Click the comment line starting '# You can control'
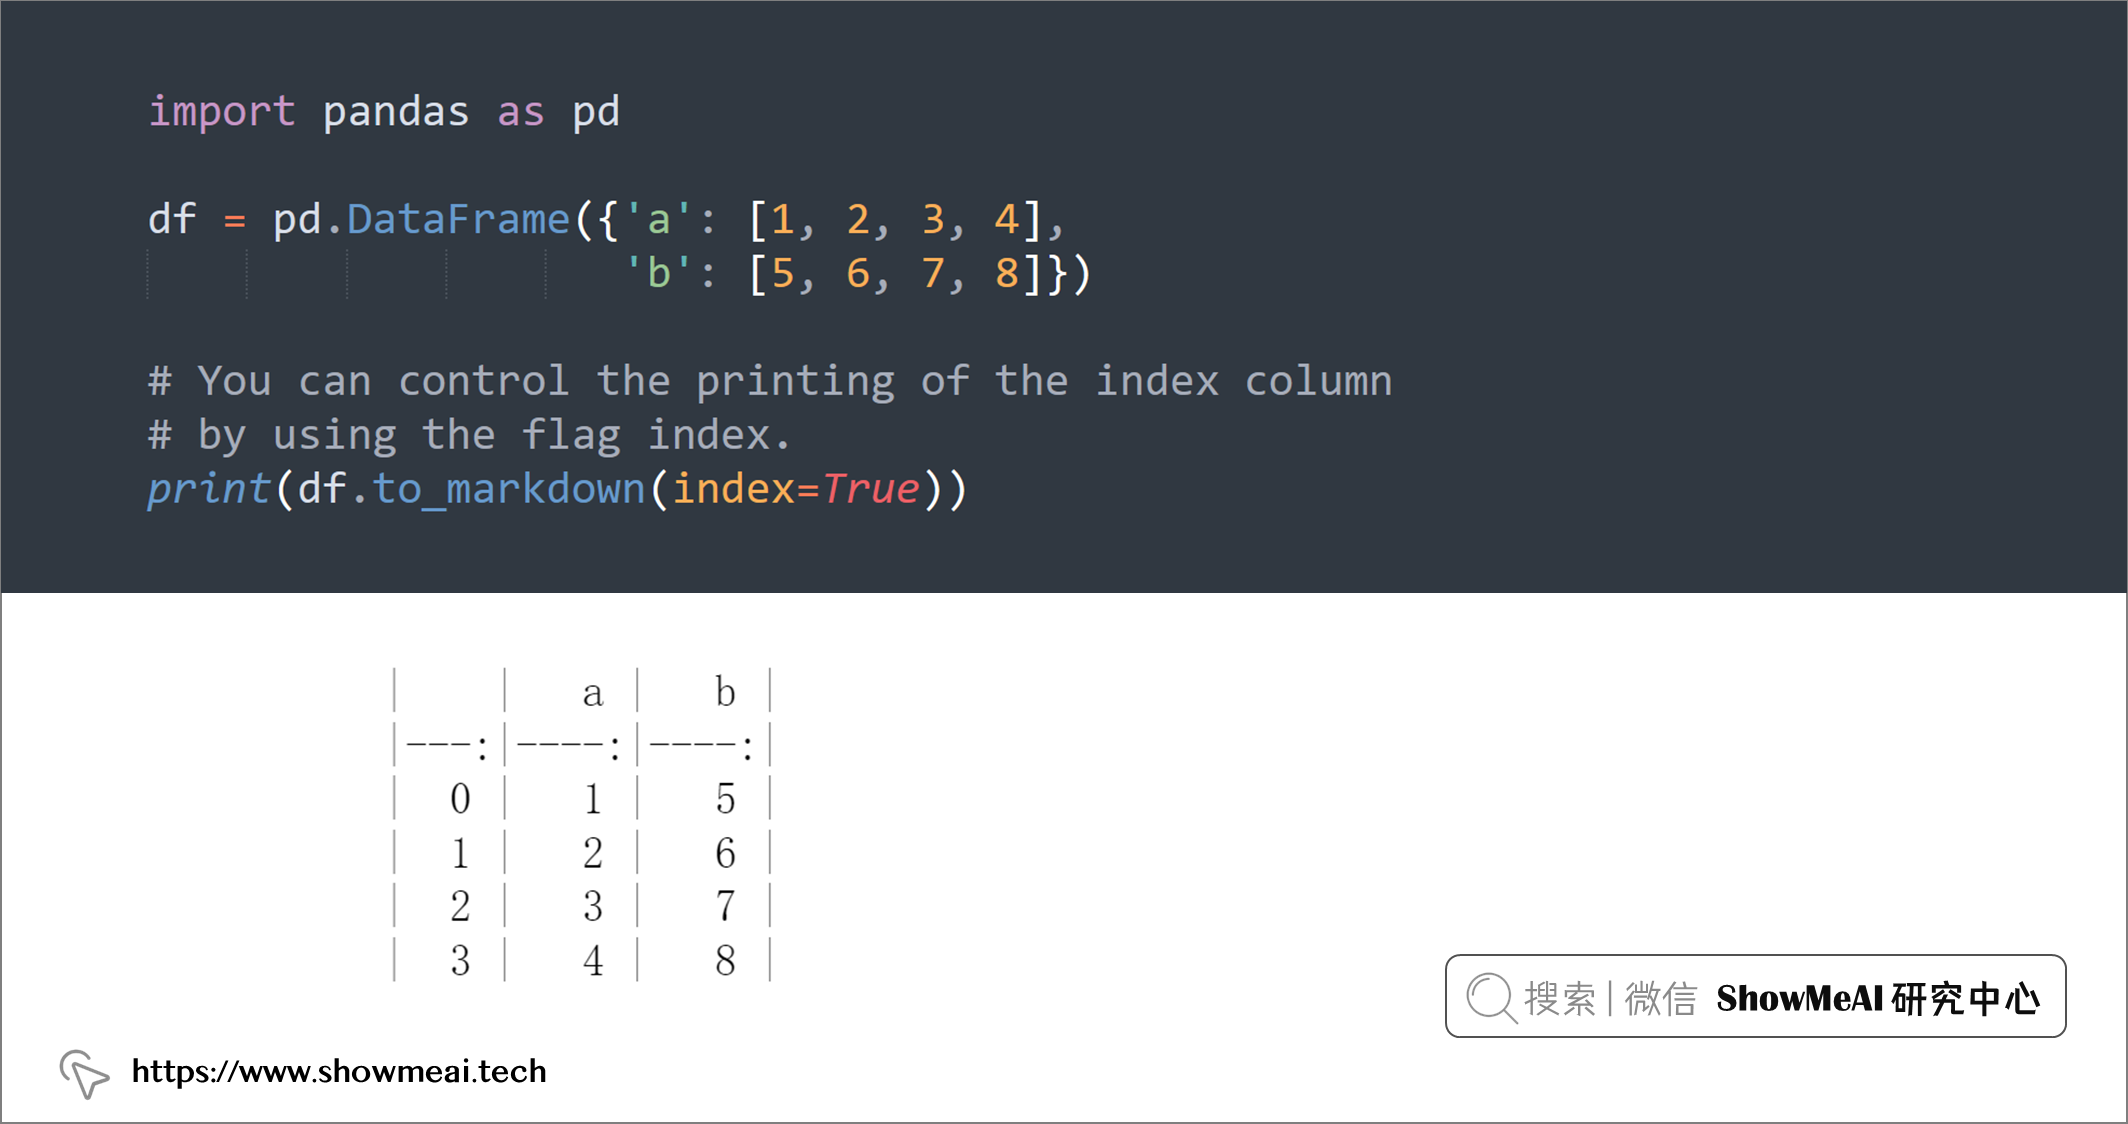This screenshot has width=2128, height=1124. point(770,381)
